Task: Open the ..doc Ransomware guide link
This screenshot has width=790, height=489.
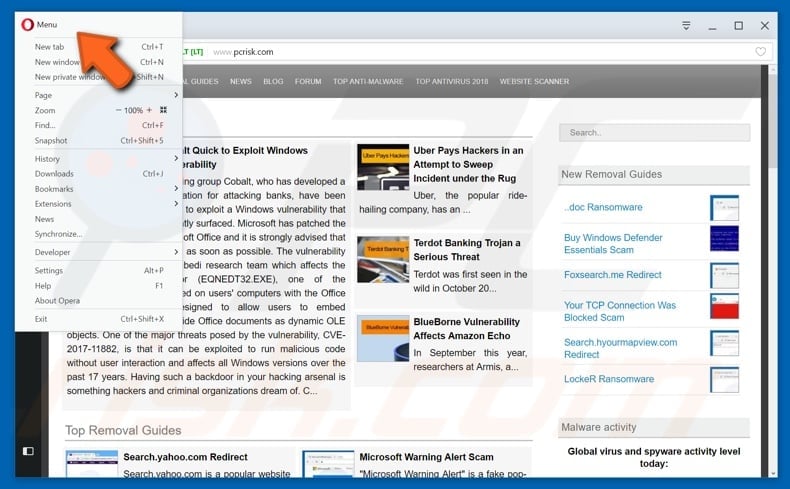Action: click(603, 207)
